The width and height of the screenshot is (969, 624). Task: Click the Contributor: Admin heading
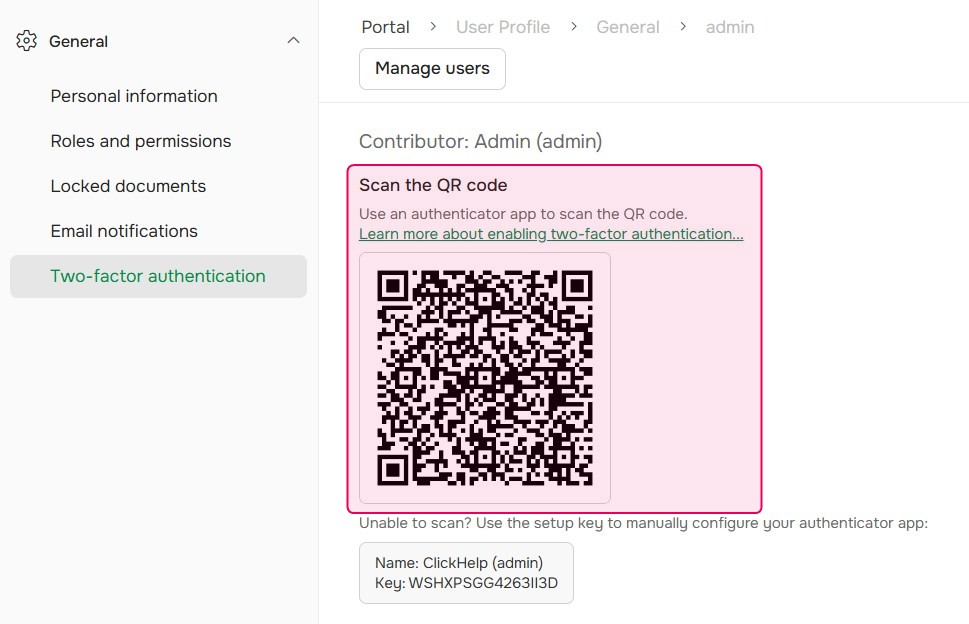pyautogui.click(x=480, y=141)
